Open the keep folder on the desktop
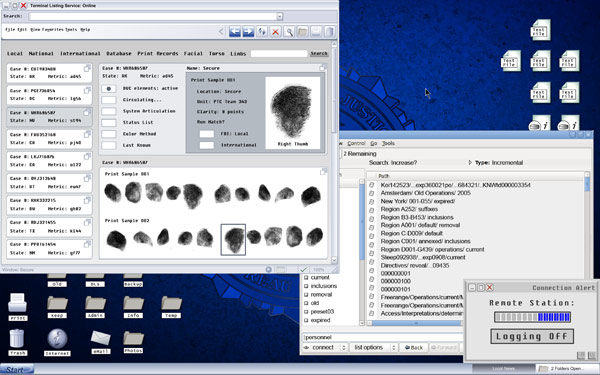The image size is (600, 375). tap(57, 307)
